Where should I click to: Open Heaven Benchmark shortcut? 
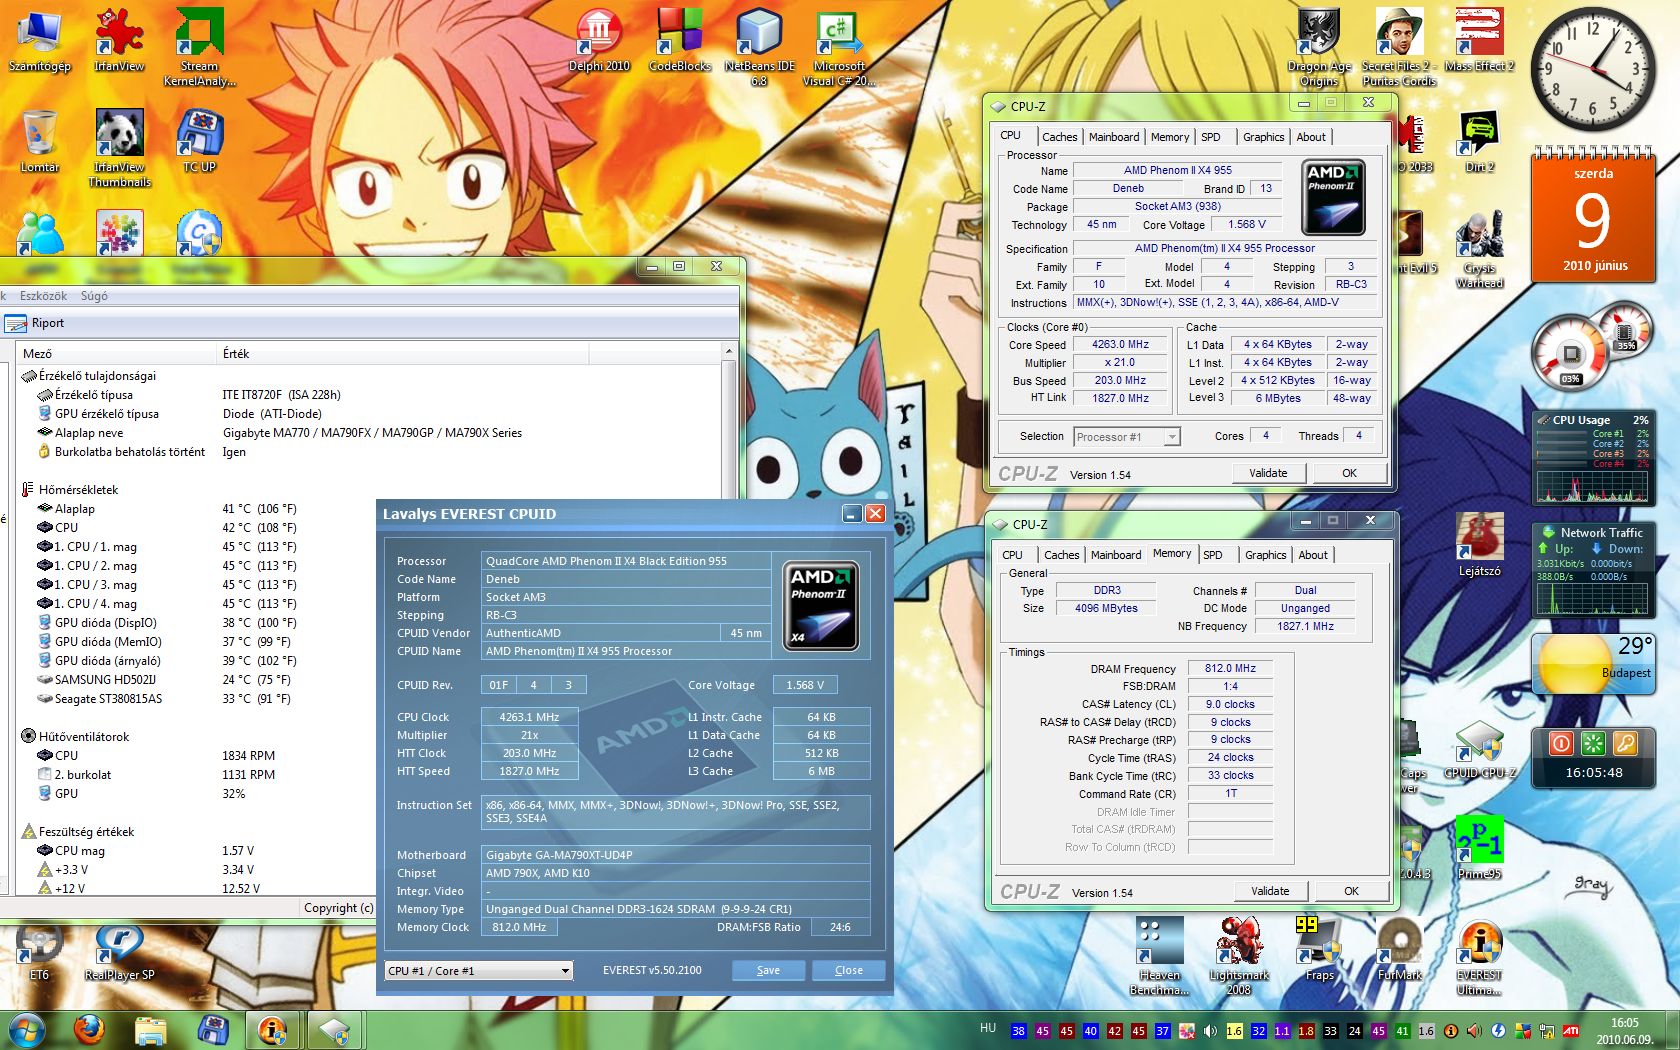(1159, 957)
